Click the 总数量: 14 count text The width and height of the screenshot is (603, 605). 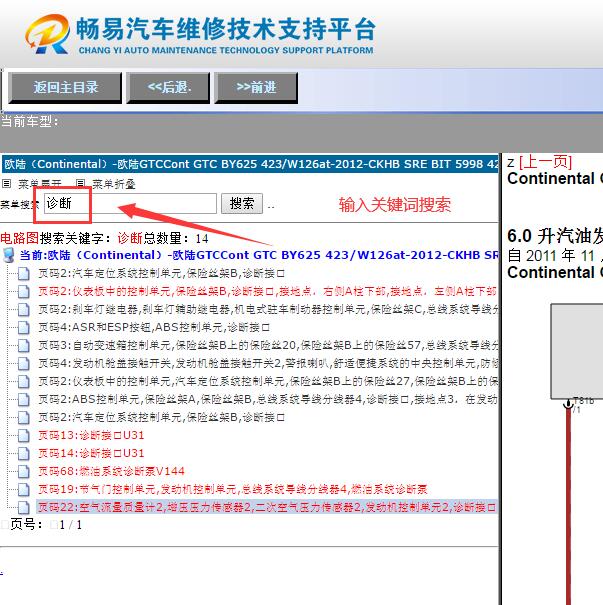[x=176, y=238]
